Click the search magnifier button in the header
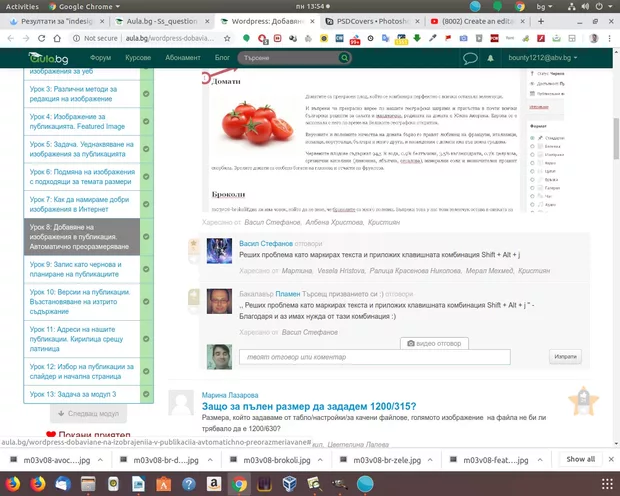 [344, 58]
